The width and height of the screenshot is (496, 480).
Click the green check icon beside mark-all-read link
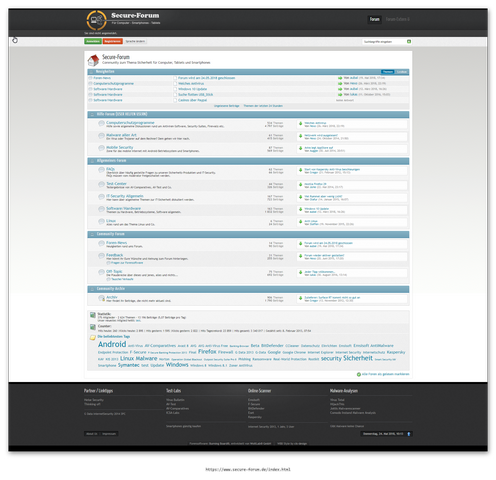[359, 375]
